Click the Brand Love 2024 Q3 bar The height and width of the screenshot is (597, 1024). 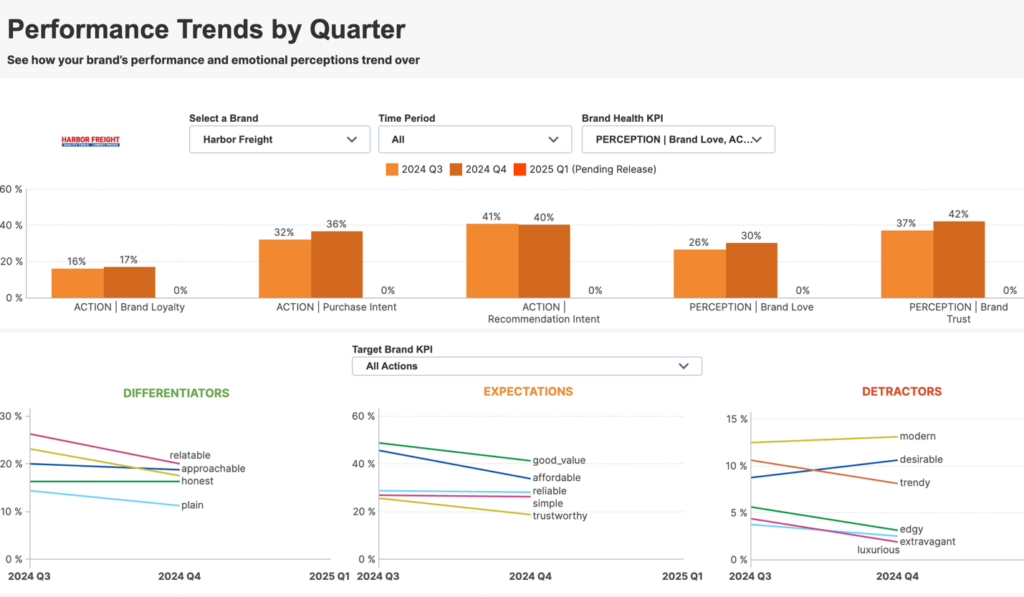699,274
